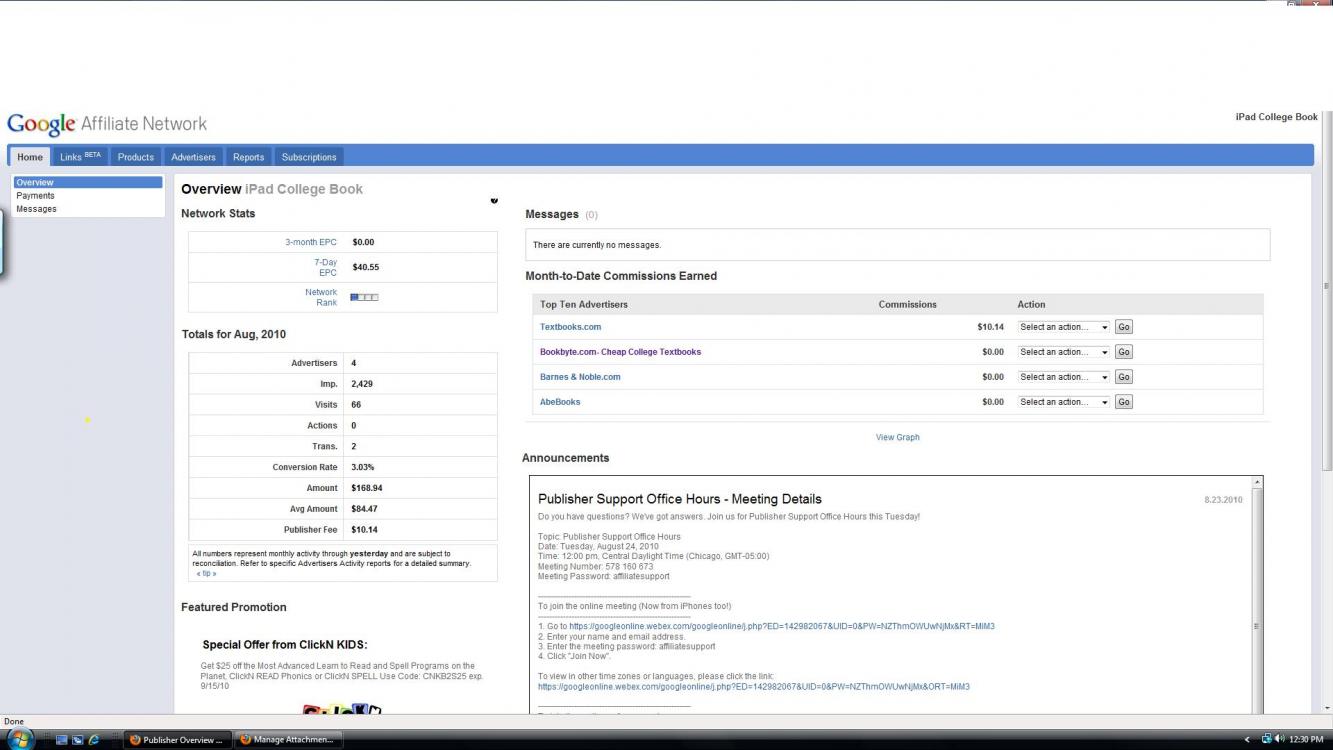This screenshot has width=1333, height=750.
Task: Select Payments in the left sidebar
Action: 35,196
